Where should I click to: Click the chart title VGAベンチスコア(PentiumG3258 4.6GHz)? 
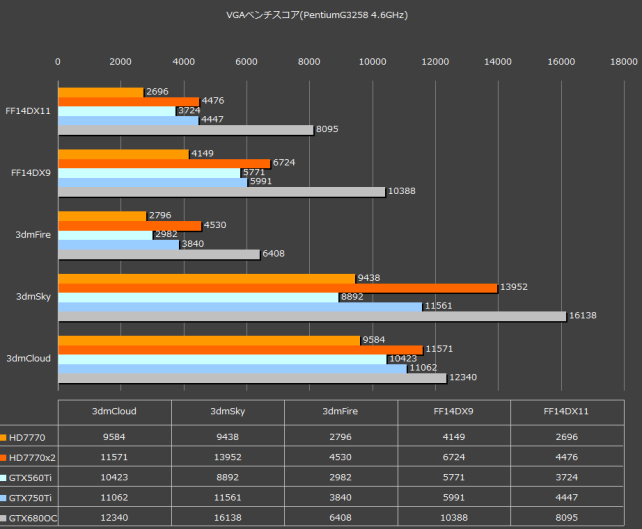tap(317, 15)
